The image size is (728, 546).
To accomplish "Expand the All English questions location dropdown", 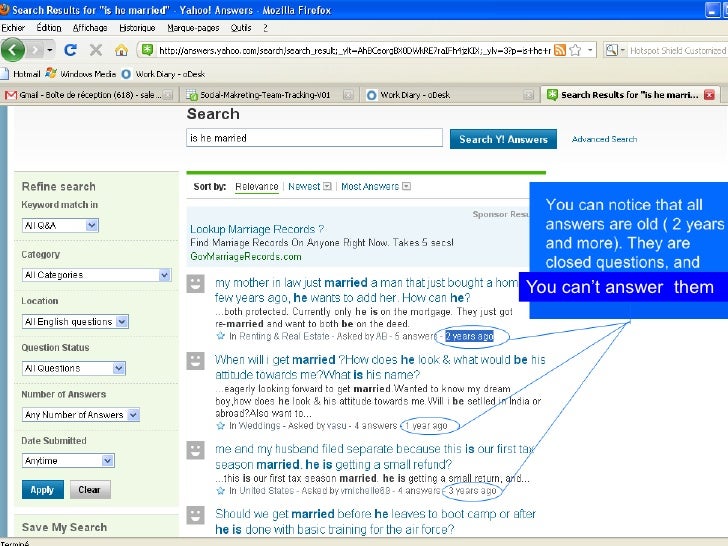I will (x=75, y=321).
